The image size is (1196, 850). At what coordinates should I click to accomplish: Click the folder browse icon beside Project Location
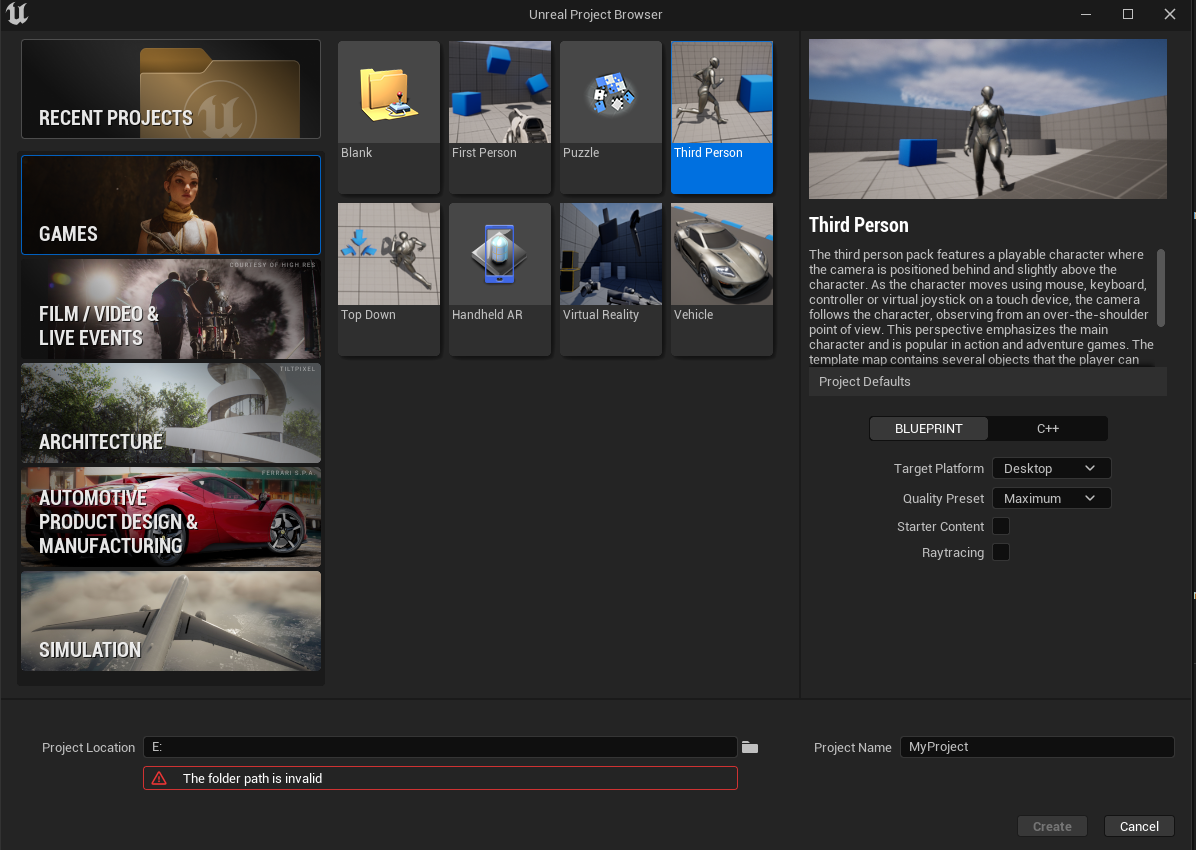coord(750,747)
